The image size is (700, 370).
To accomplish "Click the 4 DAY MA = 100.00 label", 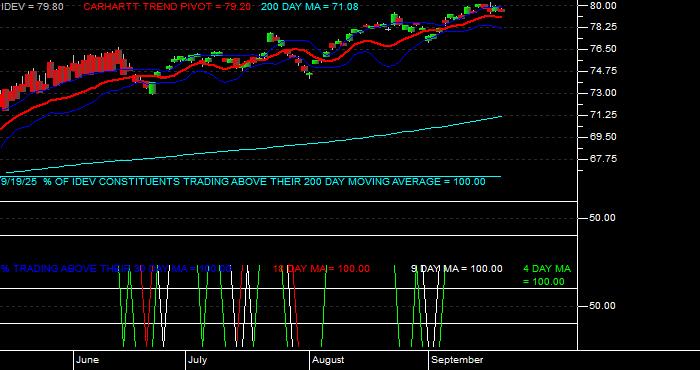I will pos(547,275).
